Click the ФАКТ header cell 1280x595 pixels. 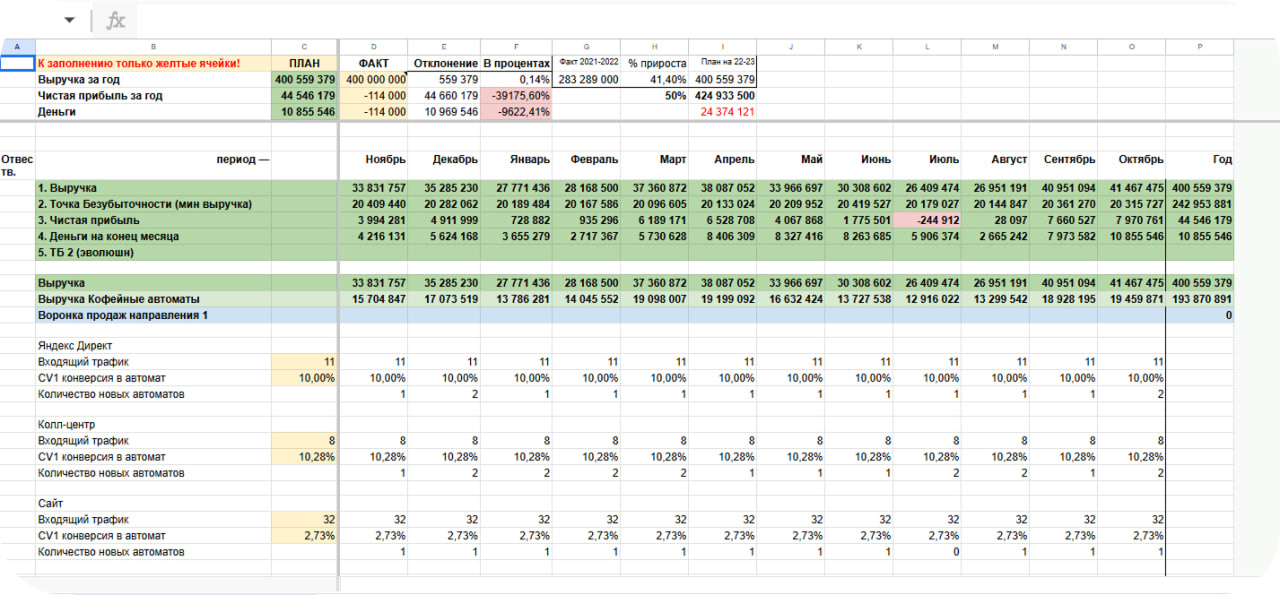point(373,64)
